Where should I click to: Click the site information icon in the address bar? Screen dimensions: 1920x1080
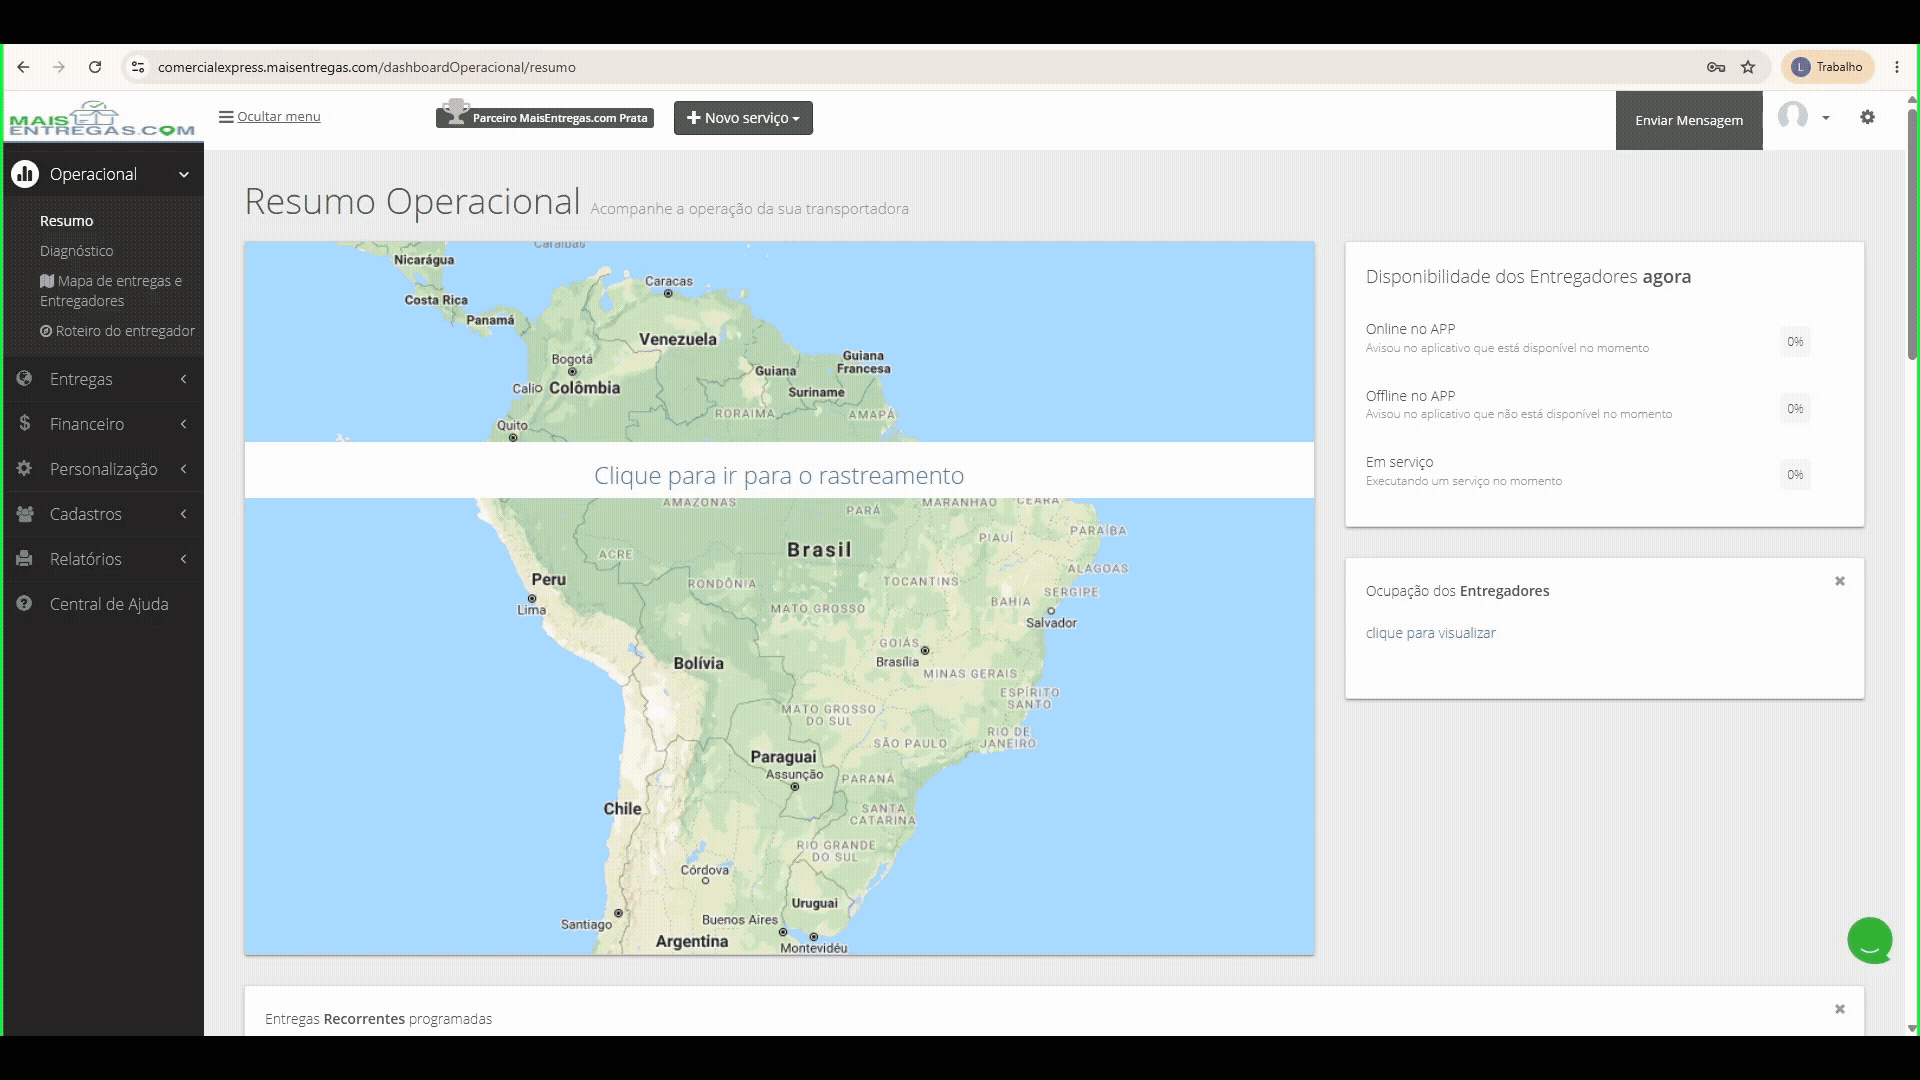coord(138,67)
